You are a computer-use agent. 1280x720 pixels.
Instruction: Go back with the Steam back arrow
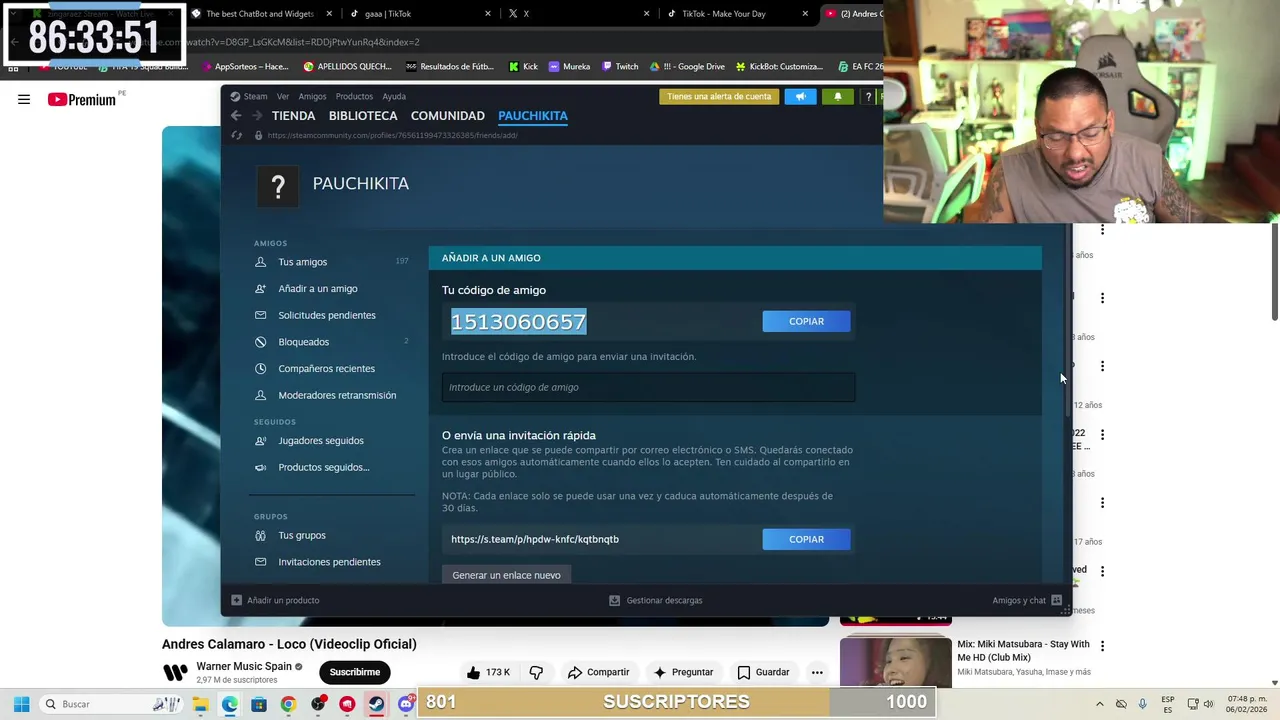pyautogui.click(x=236, y=116)
